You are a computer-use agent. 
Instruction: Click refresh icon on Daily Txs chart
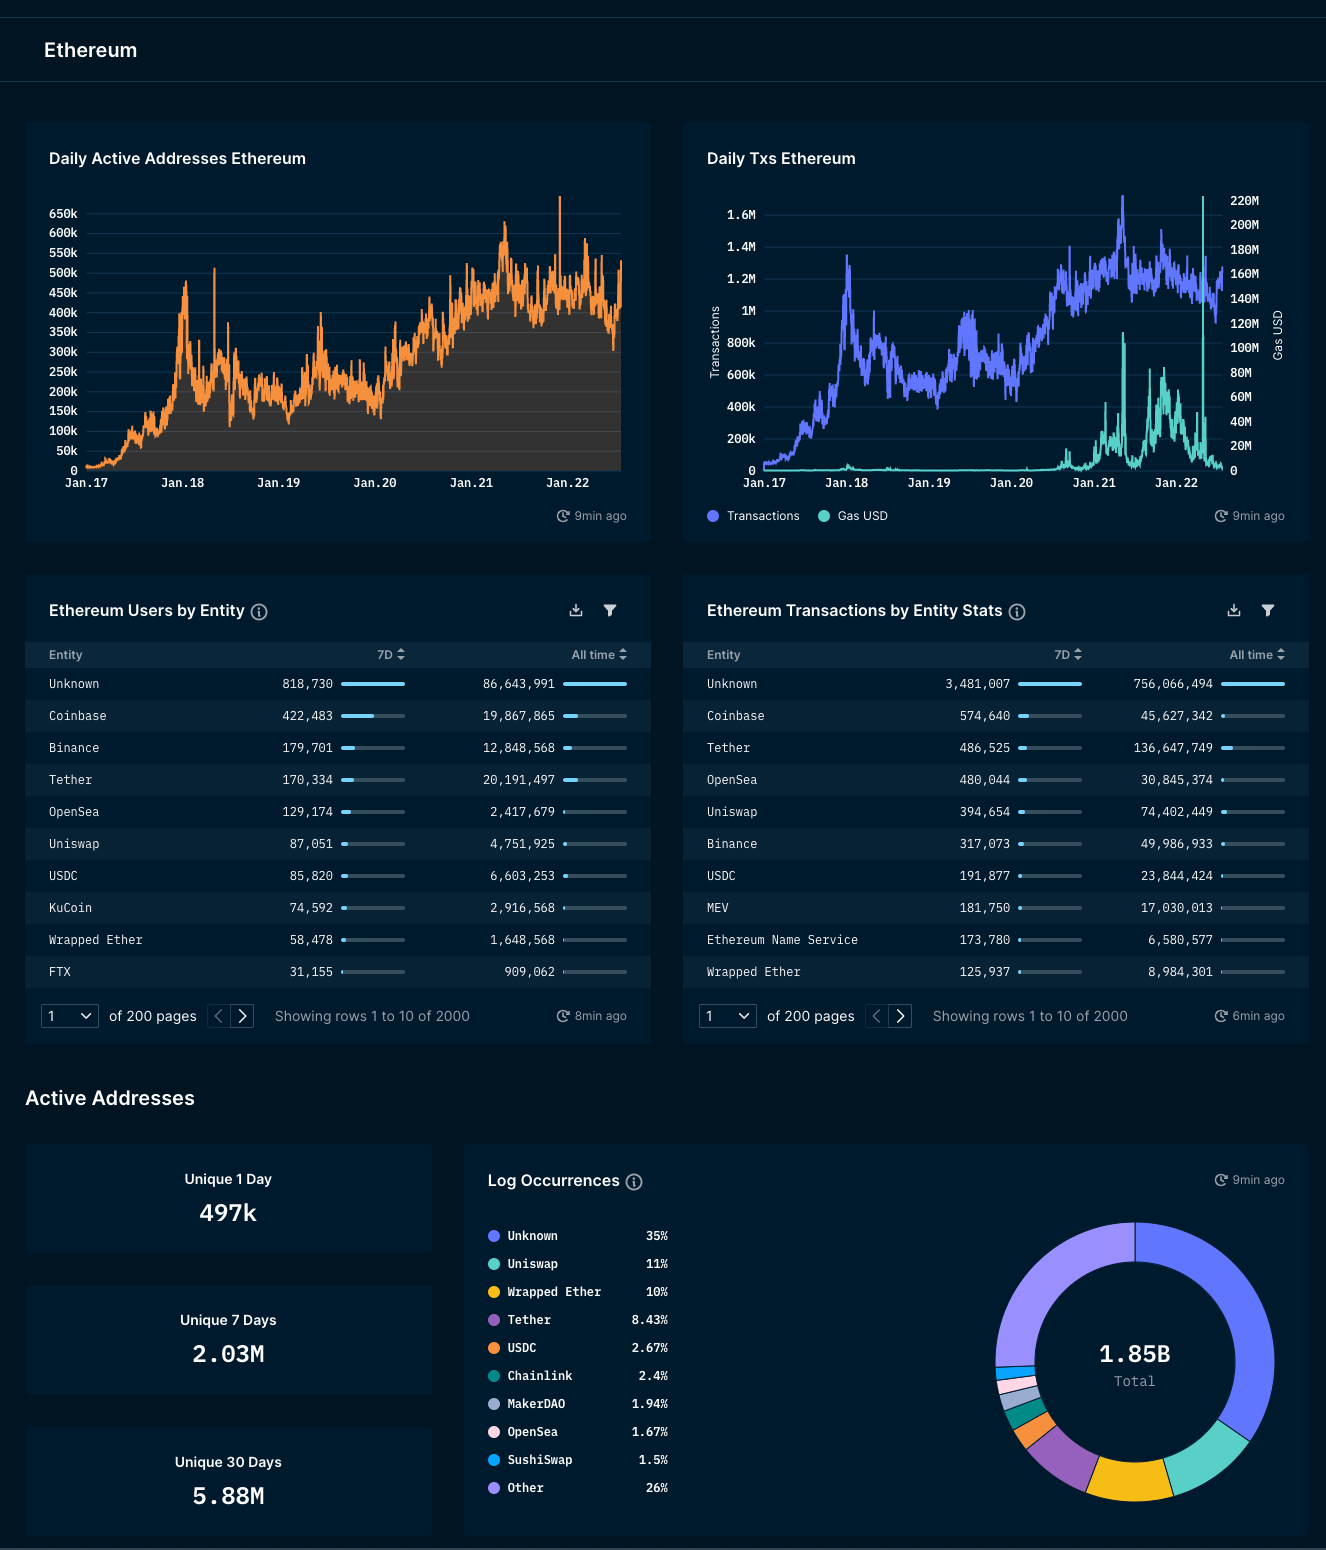(1221, 516)
